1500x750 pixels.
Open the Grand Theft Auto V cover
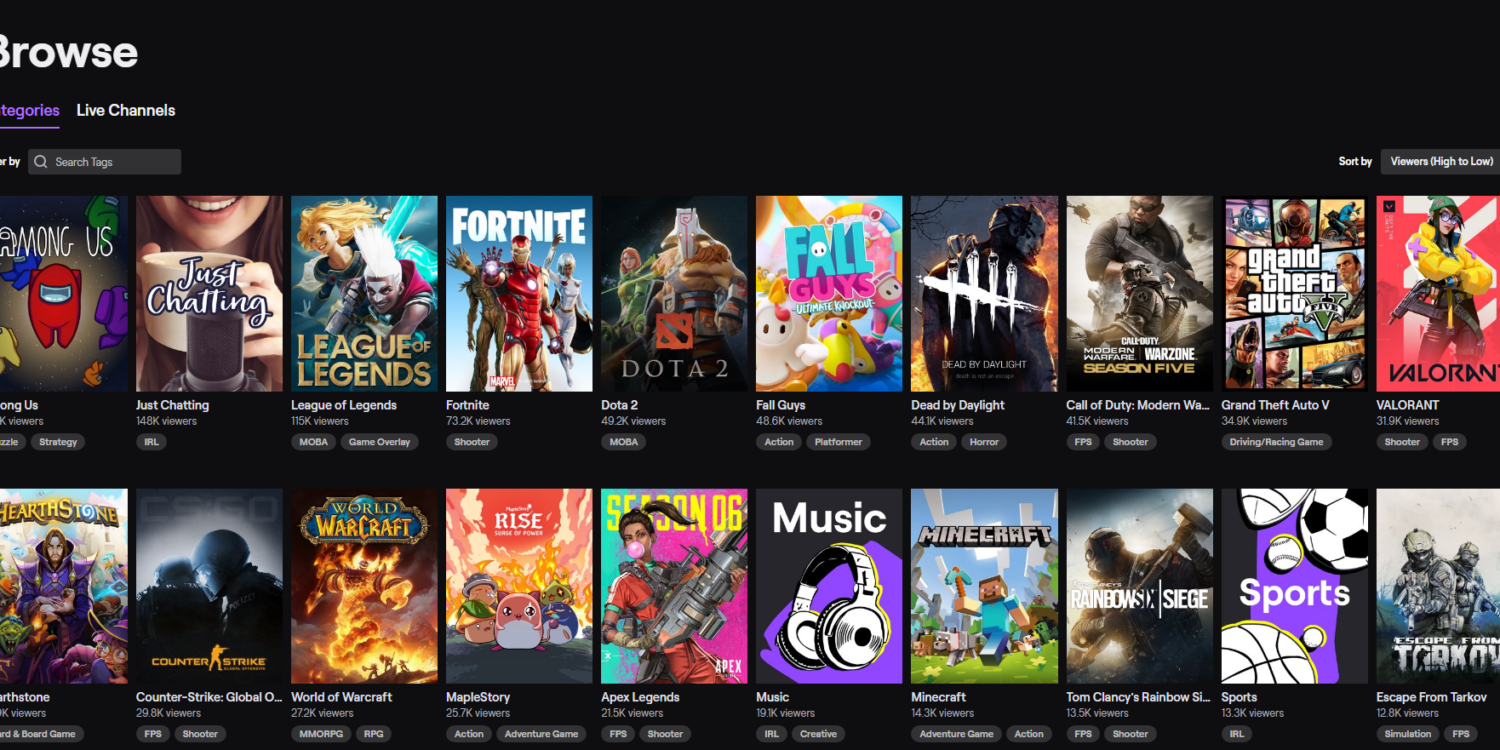click(1294, 293)
